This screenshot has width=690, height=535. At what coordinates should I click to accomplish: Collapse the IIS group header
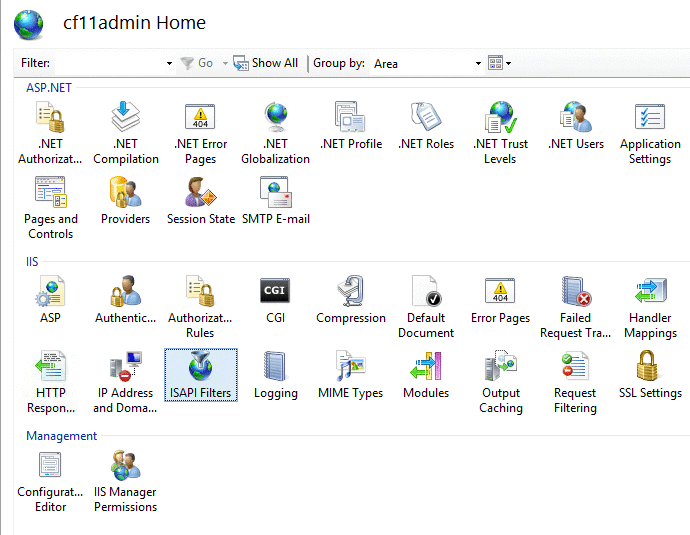[x=32, y=262]
